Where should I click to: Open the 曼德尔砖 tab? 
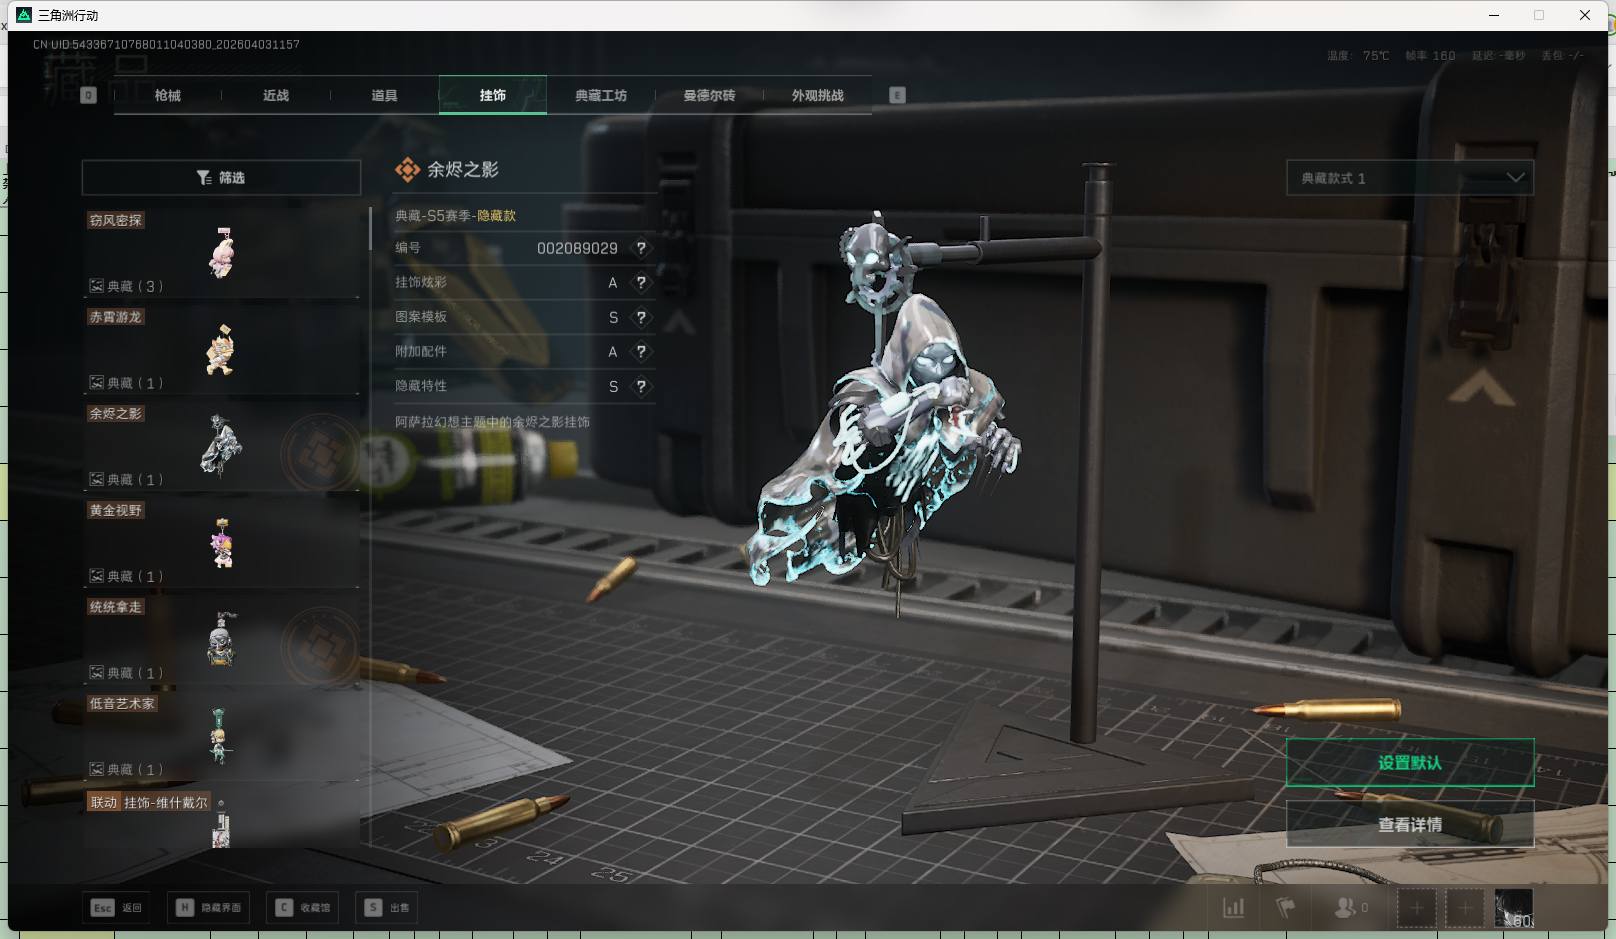click(x=709, y=96)
